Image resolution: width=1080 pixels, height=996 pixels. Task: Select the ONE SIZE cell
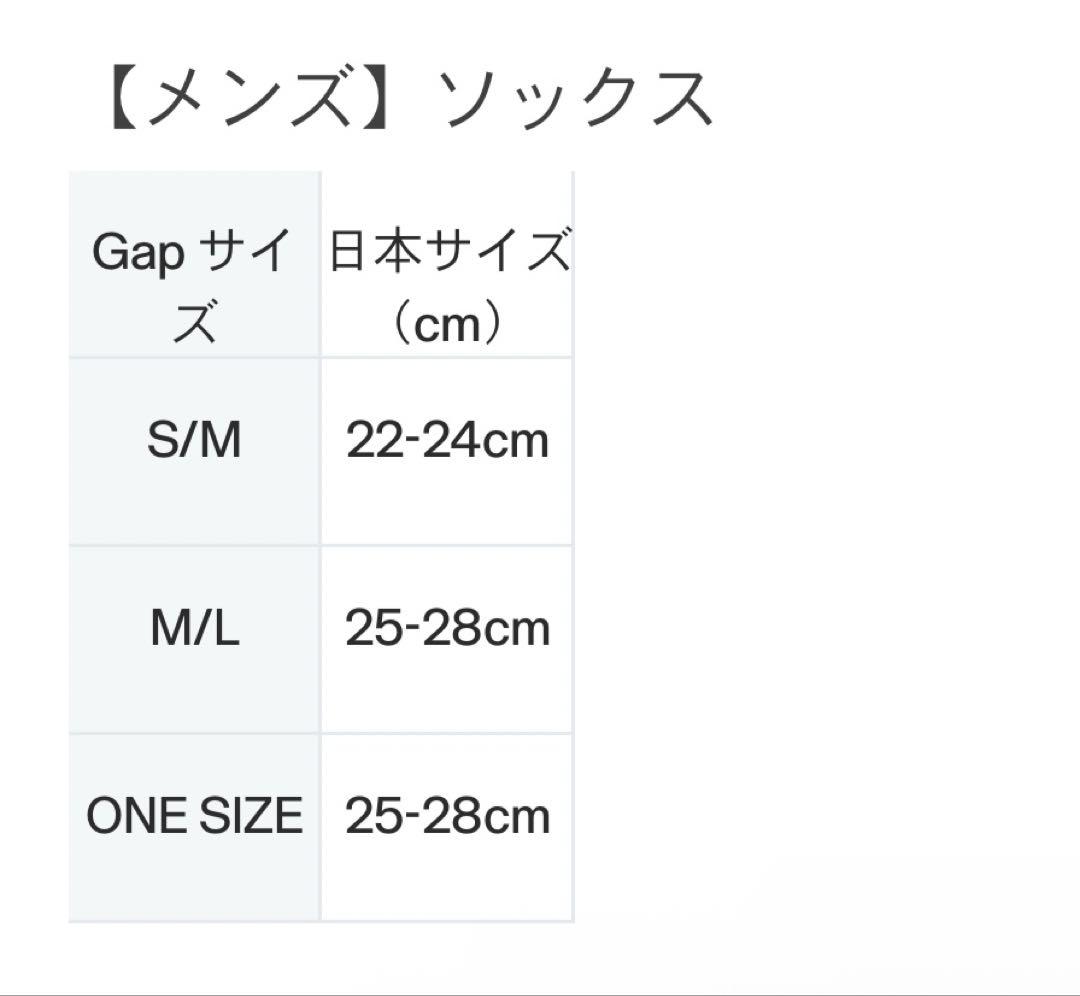coord(194,817)
